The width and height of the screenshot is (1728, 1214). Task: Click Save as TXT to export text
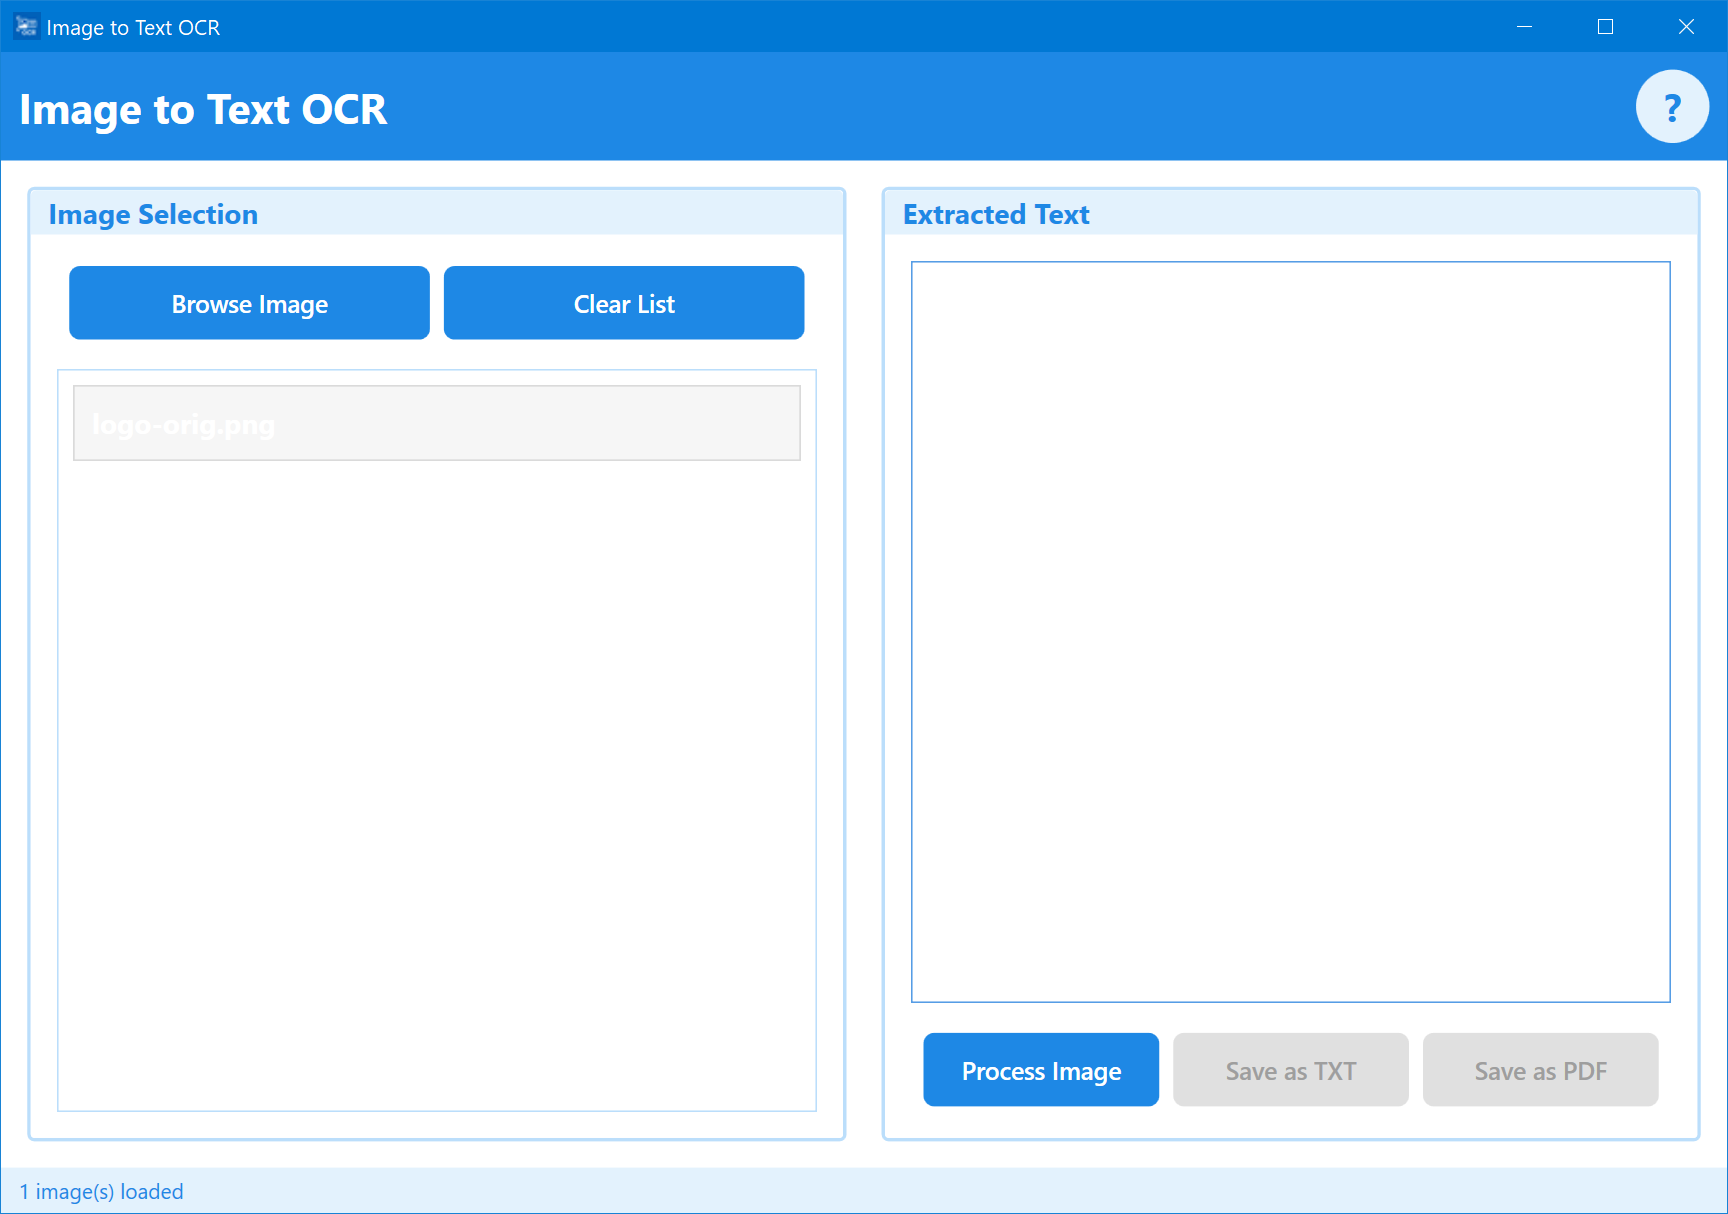tap(1290, 1069)
